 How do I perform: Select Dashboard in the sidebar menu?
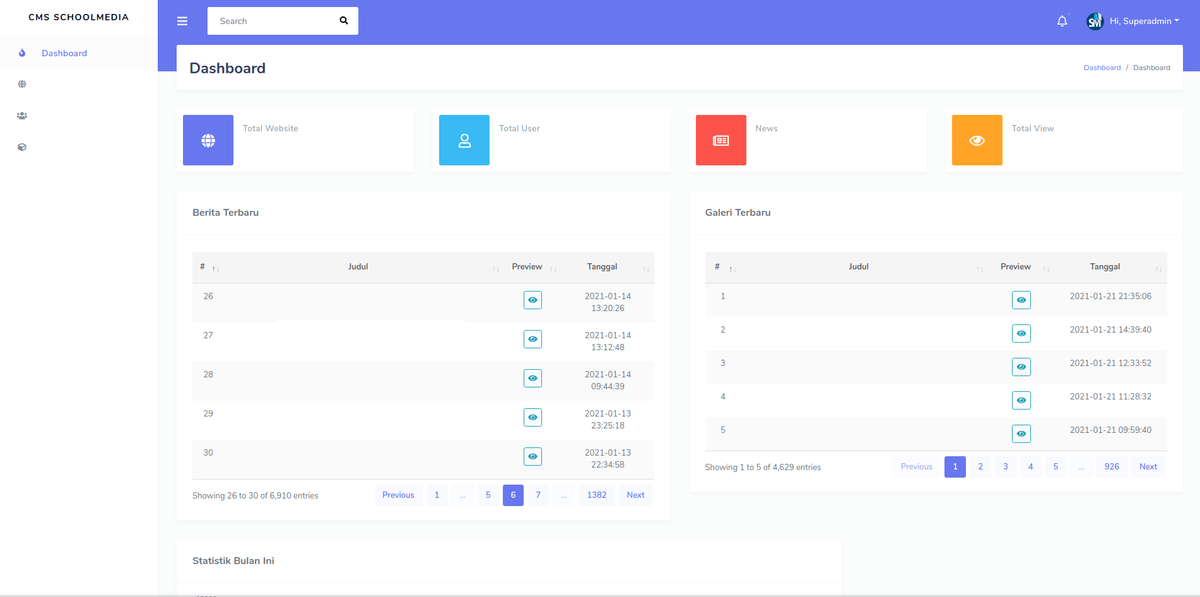(x=64, y=53)
